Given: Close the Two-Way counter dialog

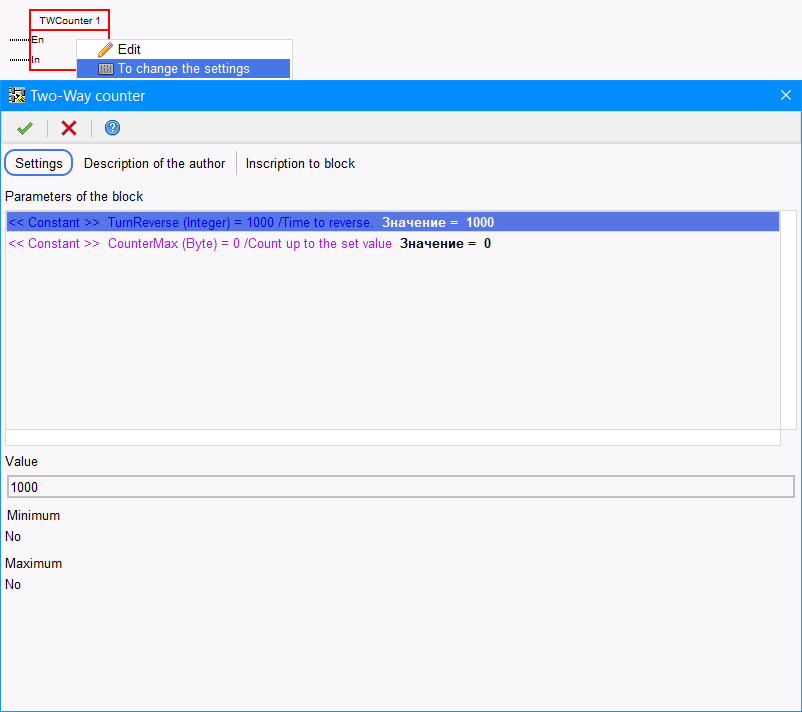Looking at the screenshot, I should pos(785,96).
